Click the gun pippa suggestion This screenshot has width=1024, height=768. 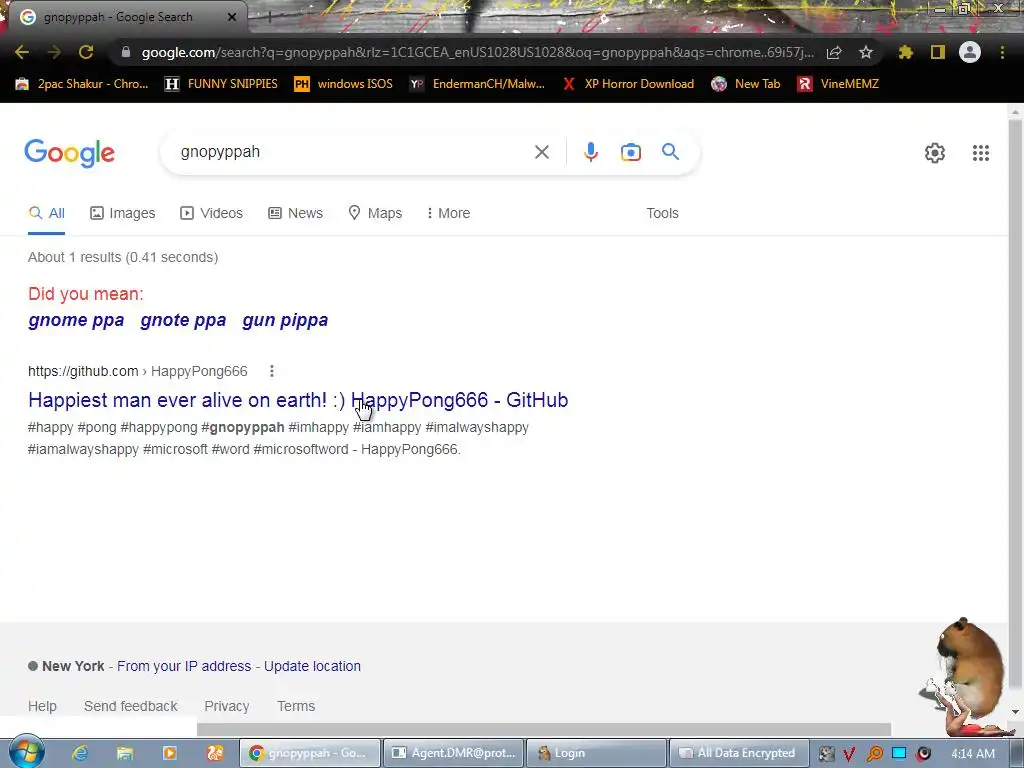point(285,320)
